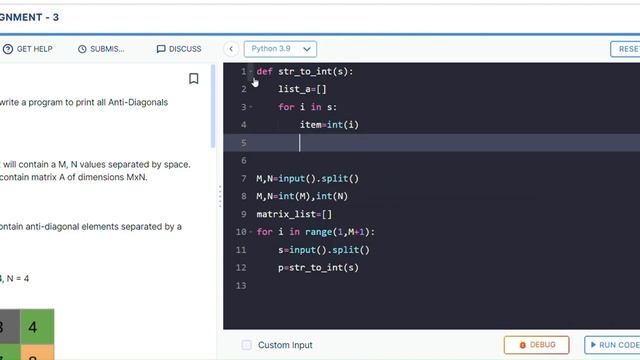This screenshot has height=360, width=640.
Task: Click code text 'p=str_to_int(s)' on line 12
Action: (x=318, y=268)
